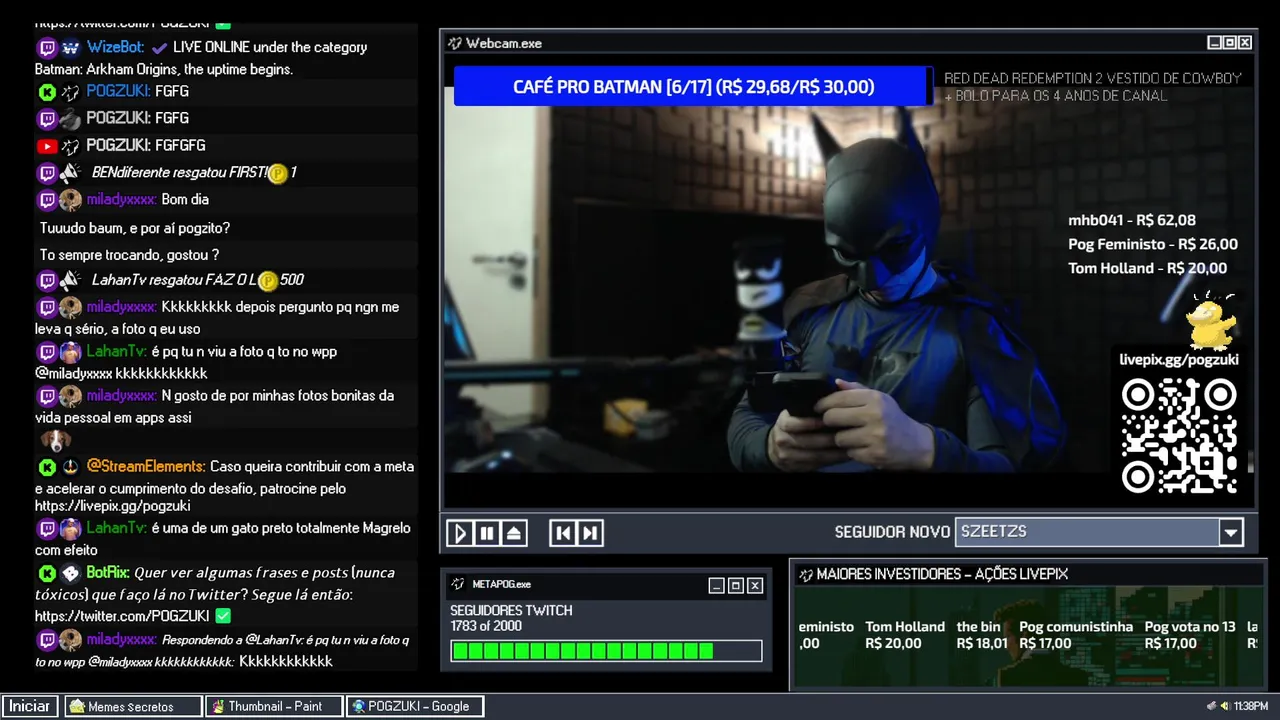Click Tom Holland R$ 20,00 in investor ticker
This screenshot has width=1280, height=720.
(905, 635)
